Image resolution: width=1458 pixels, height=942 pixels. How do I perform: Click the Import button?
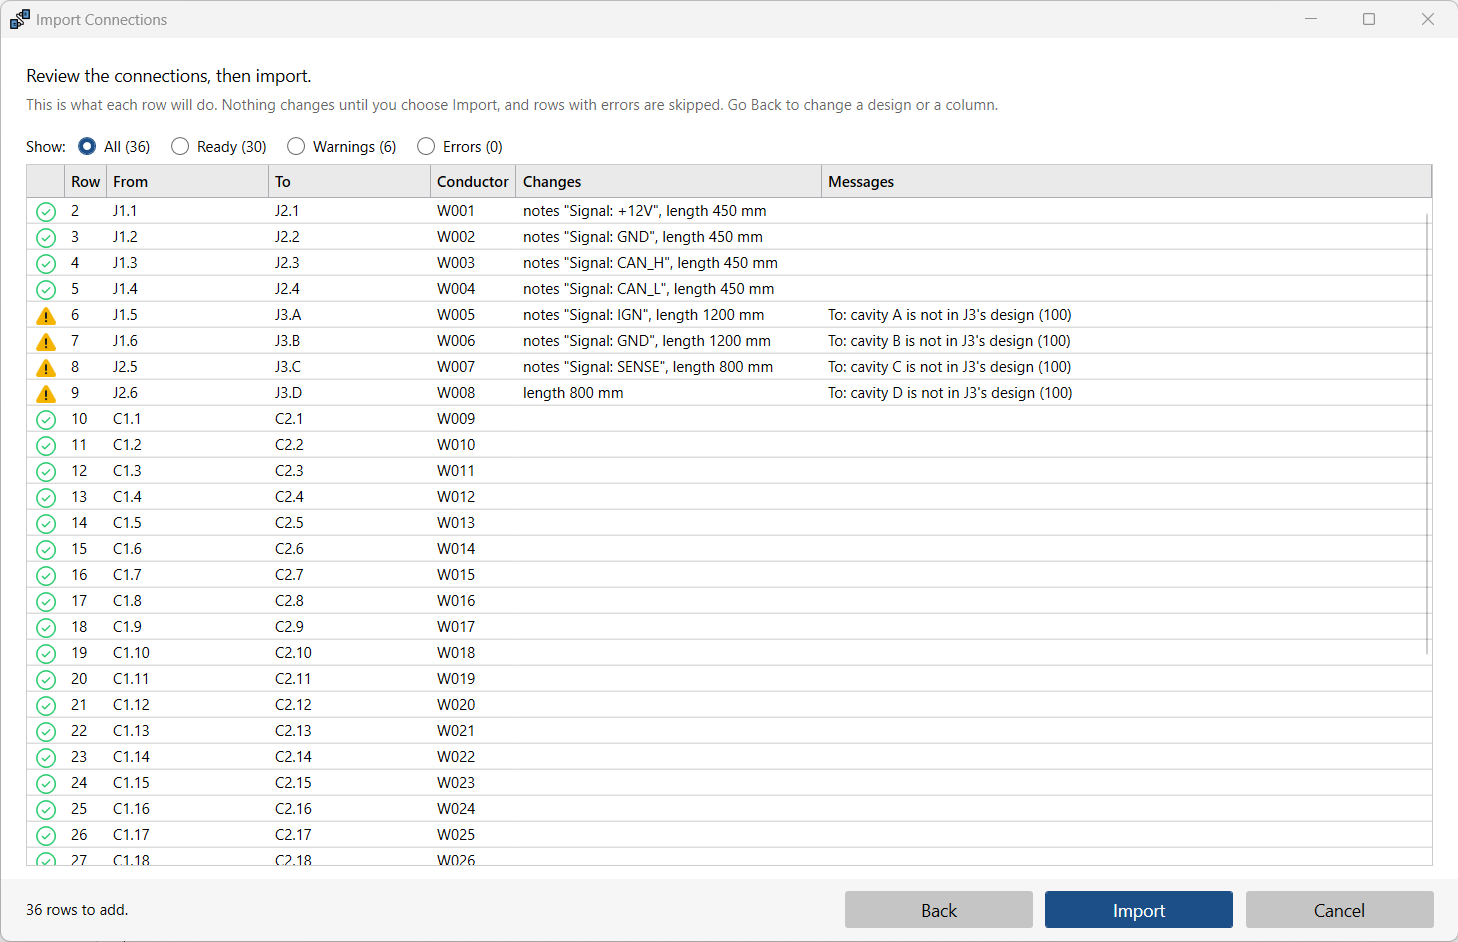point(1139,910)
